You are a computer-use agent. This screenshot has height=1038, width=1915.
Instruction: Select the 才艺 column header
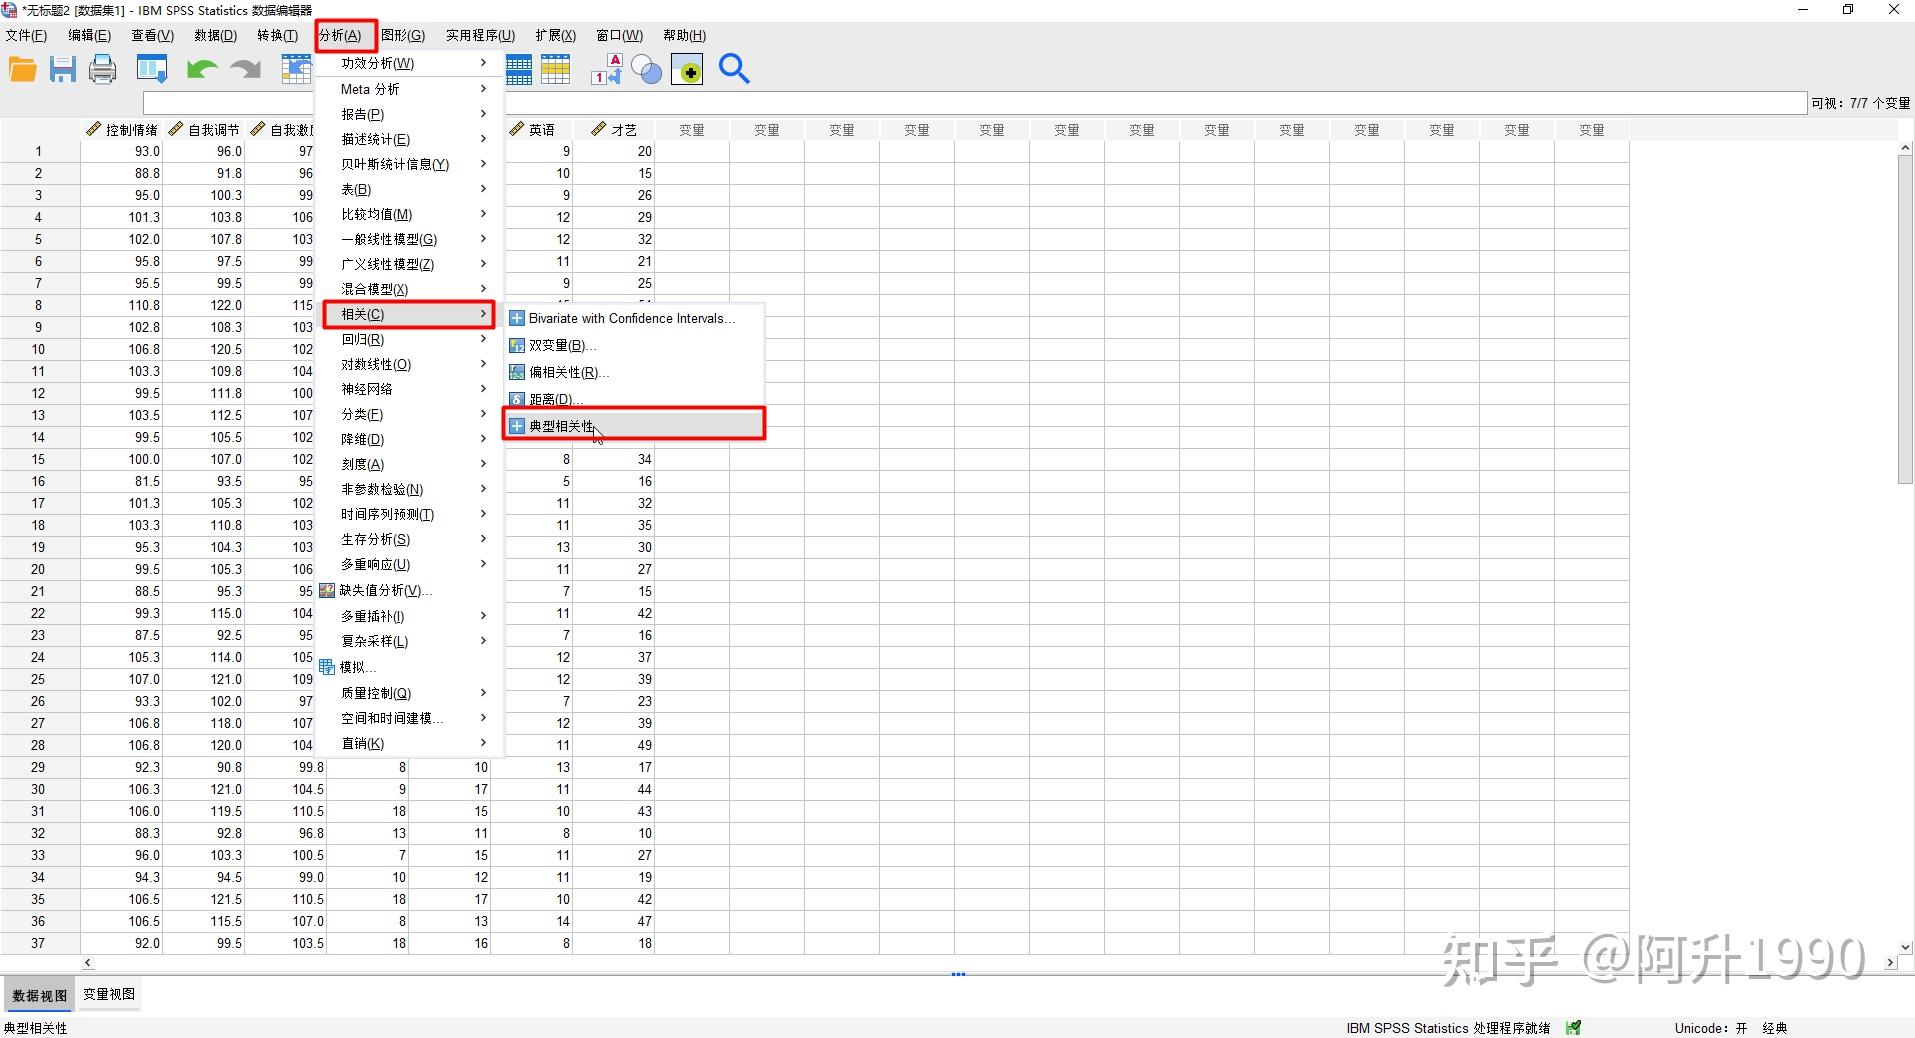pyautogui.click(x=614, y=130)
